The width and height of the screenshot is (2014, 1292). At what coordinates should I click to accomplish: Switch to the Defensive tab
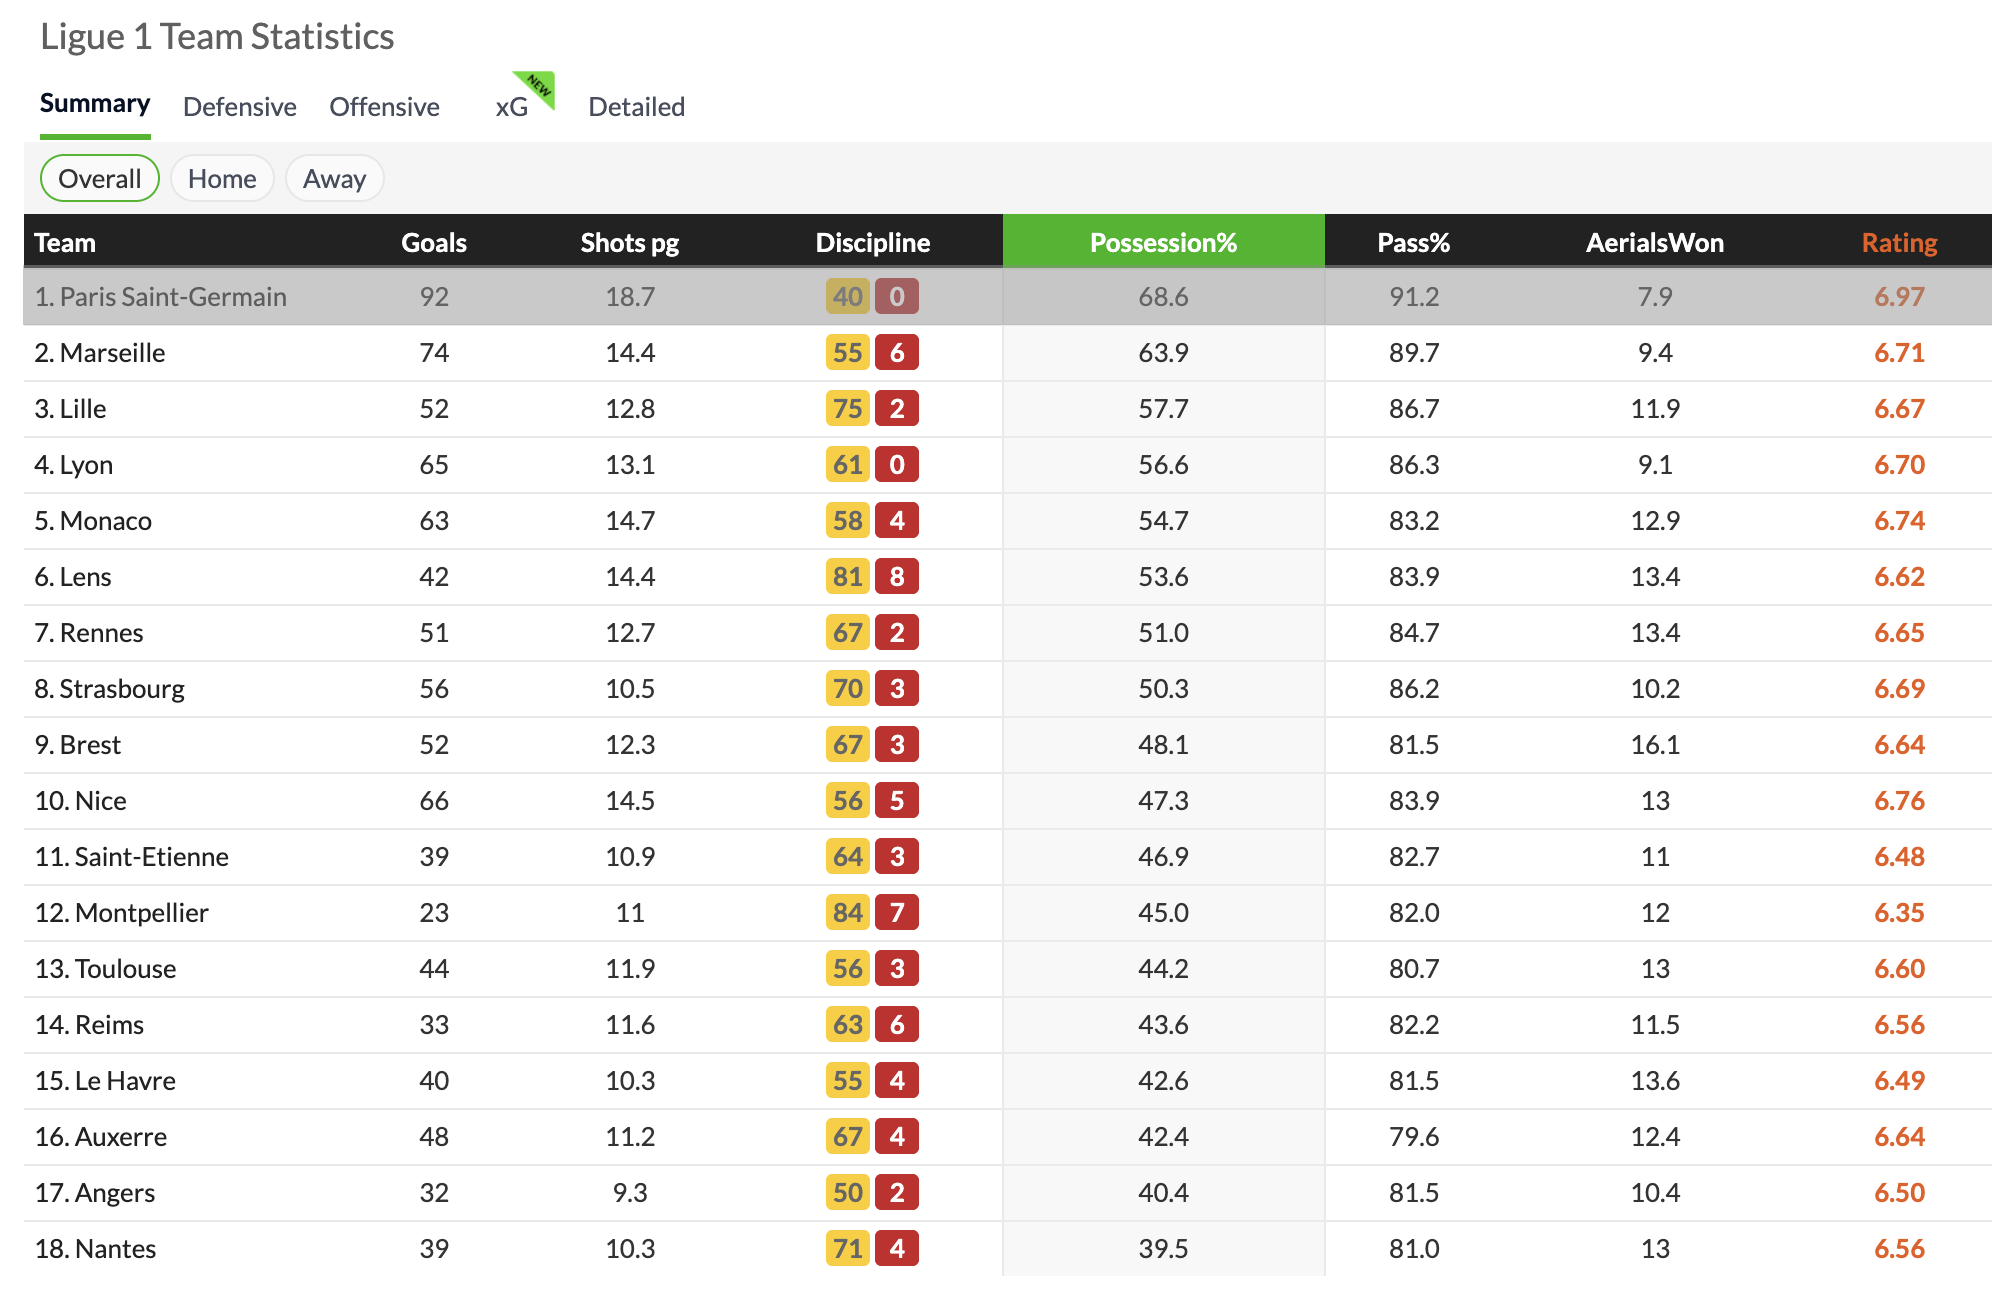tap(240, 107)
